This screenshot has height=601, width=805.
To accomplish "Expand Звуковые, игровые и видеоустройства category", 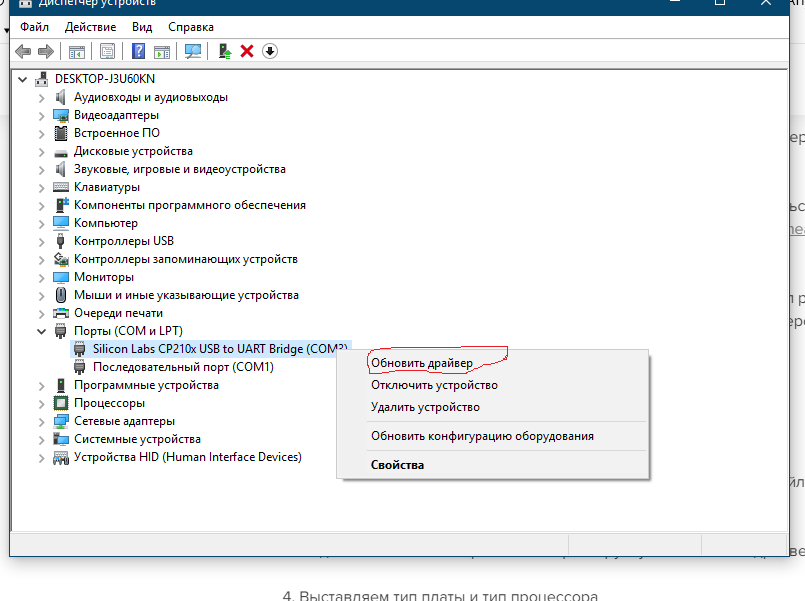I will [x=42, y=169].
